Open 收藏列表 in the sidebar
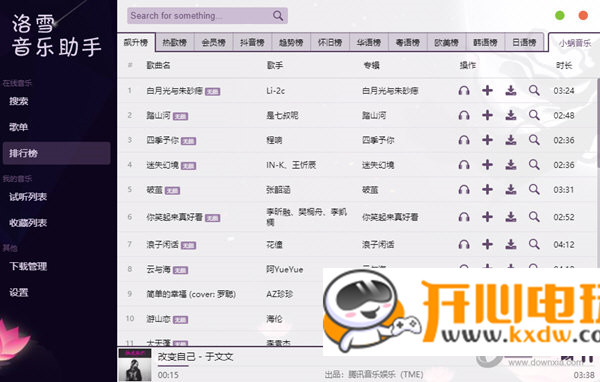The width and height of the screenshot is (600, 382). pos(56,222)
